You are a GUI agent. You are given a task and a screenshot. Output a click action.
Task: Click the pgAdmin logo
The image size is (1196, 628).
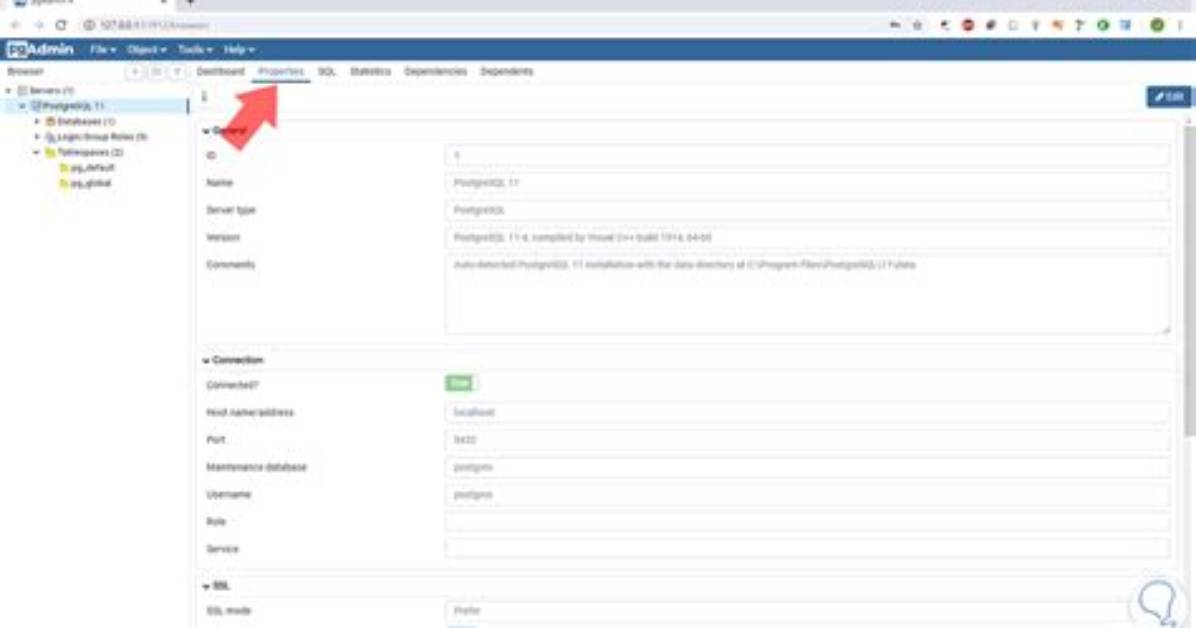(x=40, y=50)
